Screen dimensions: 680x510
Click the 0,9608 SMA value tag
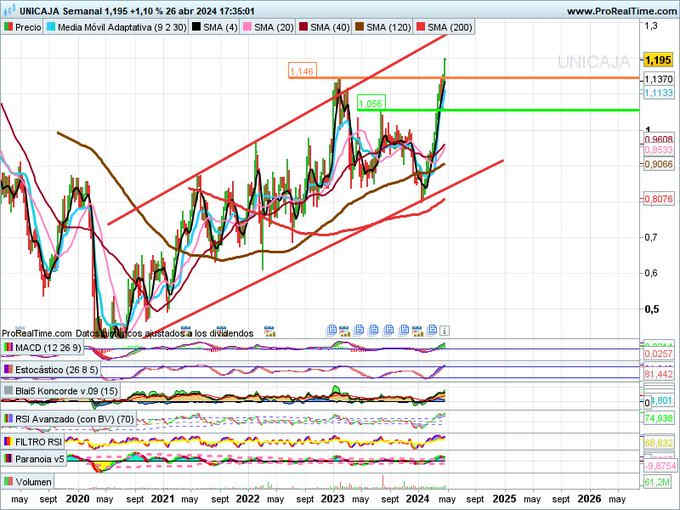pos(658,139)
